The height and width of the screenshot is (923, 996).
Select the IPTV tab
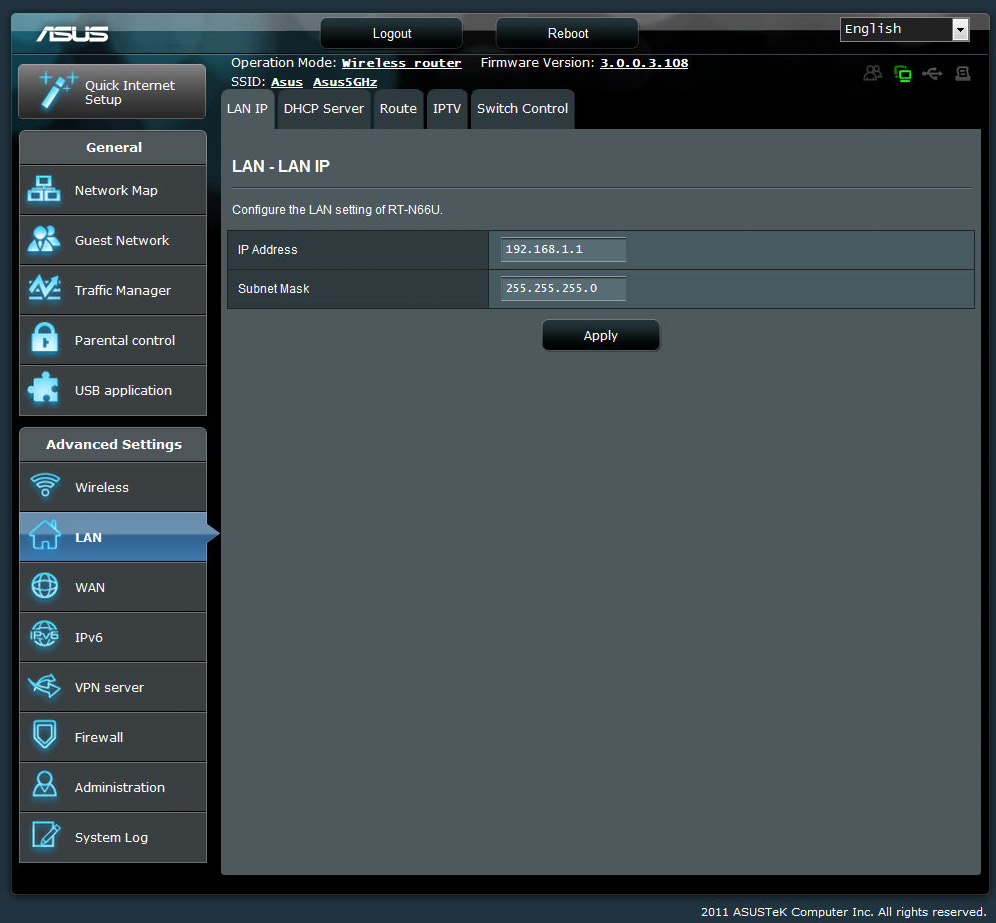click(447, 109)
